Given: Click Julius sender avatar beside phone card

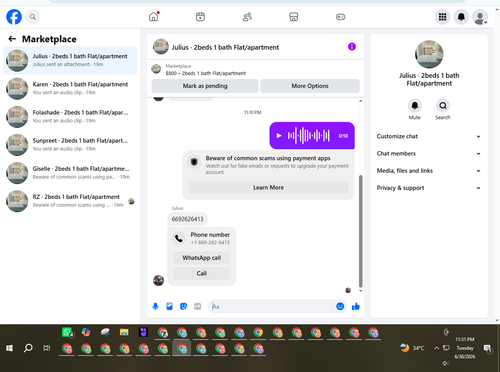Looking at the screenshot, I should 158,280.
